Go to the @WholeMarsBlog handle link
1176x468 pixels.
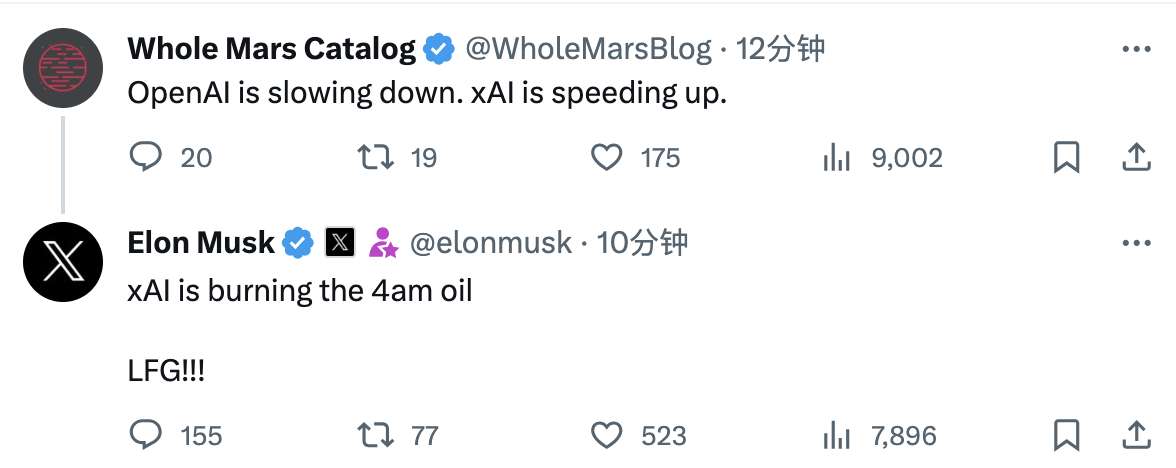(x=589, y=49)
